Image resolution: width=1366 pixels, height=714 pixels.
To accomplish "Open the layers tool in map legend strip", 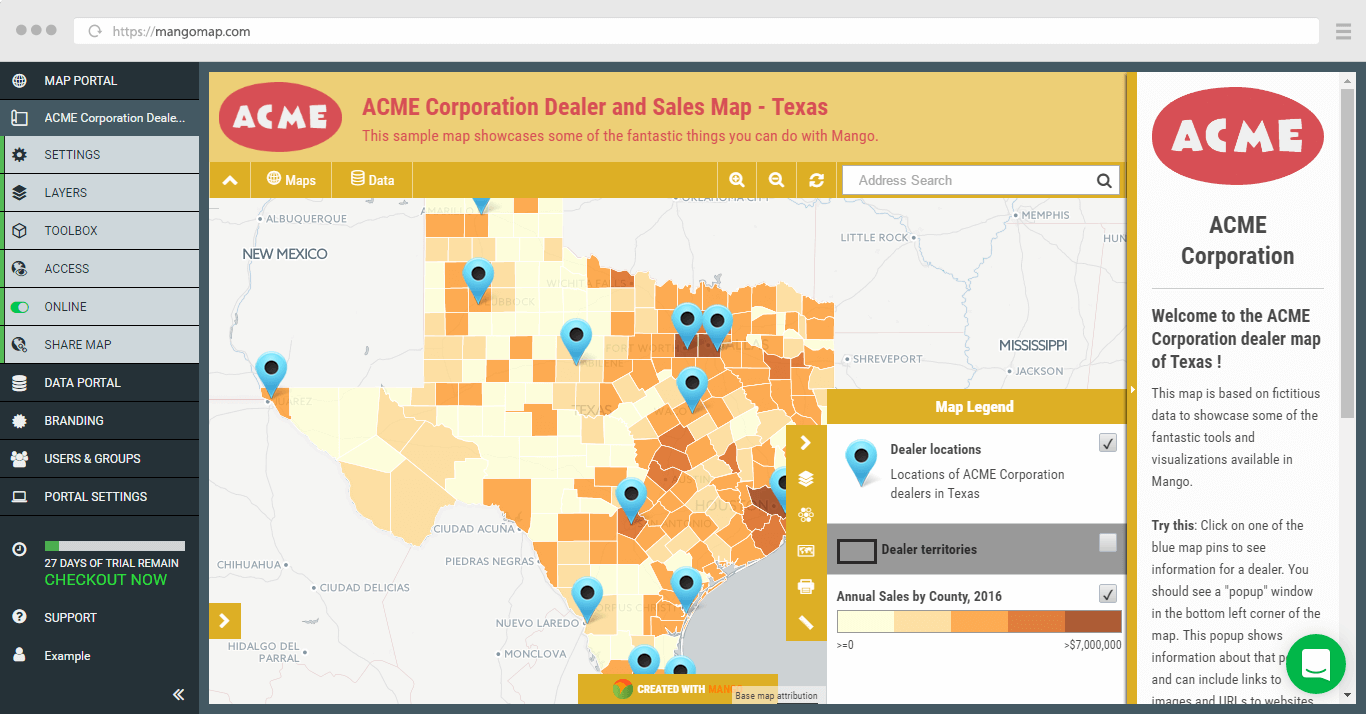I will point(806,479).
